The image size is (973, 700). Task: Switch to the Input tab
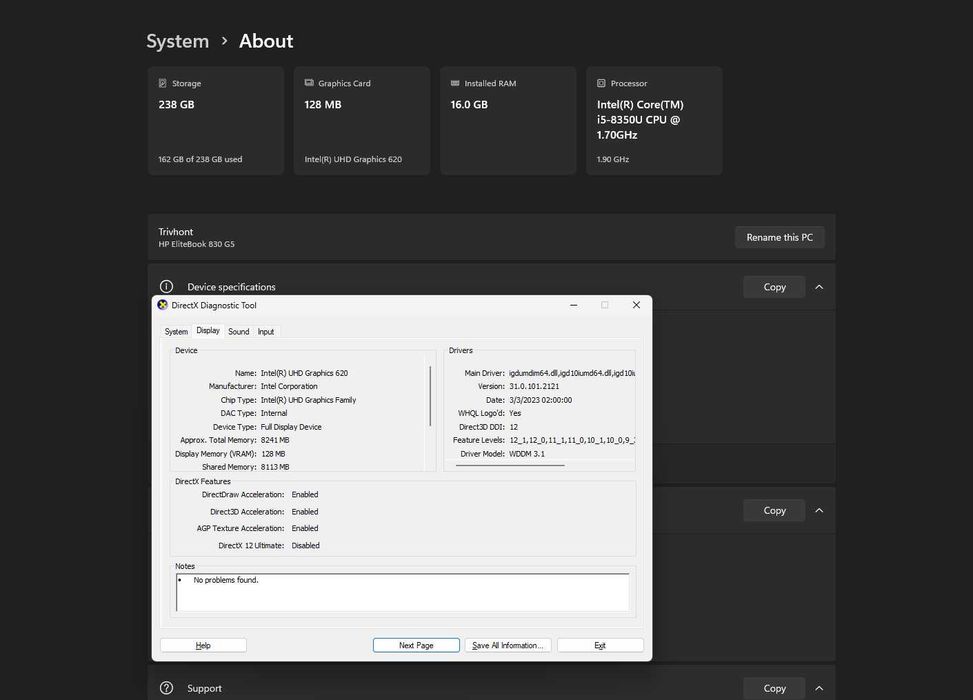pos(266,332)
